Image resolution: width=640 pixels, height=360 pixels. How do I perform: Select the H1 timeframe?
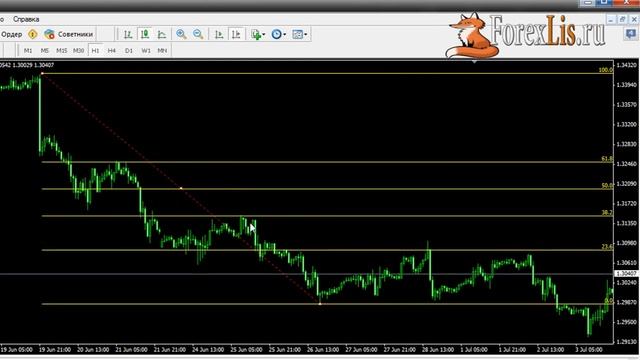click(95, 51)
